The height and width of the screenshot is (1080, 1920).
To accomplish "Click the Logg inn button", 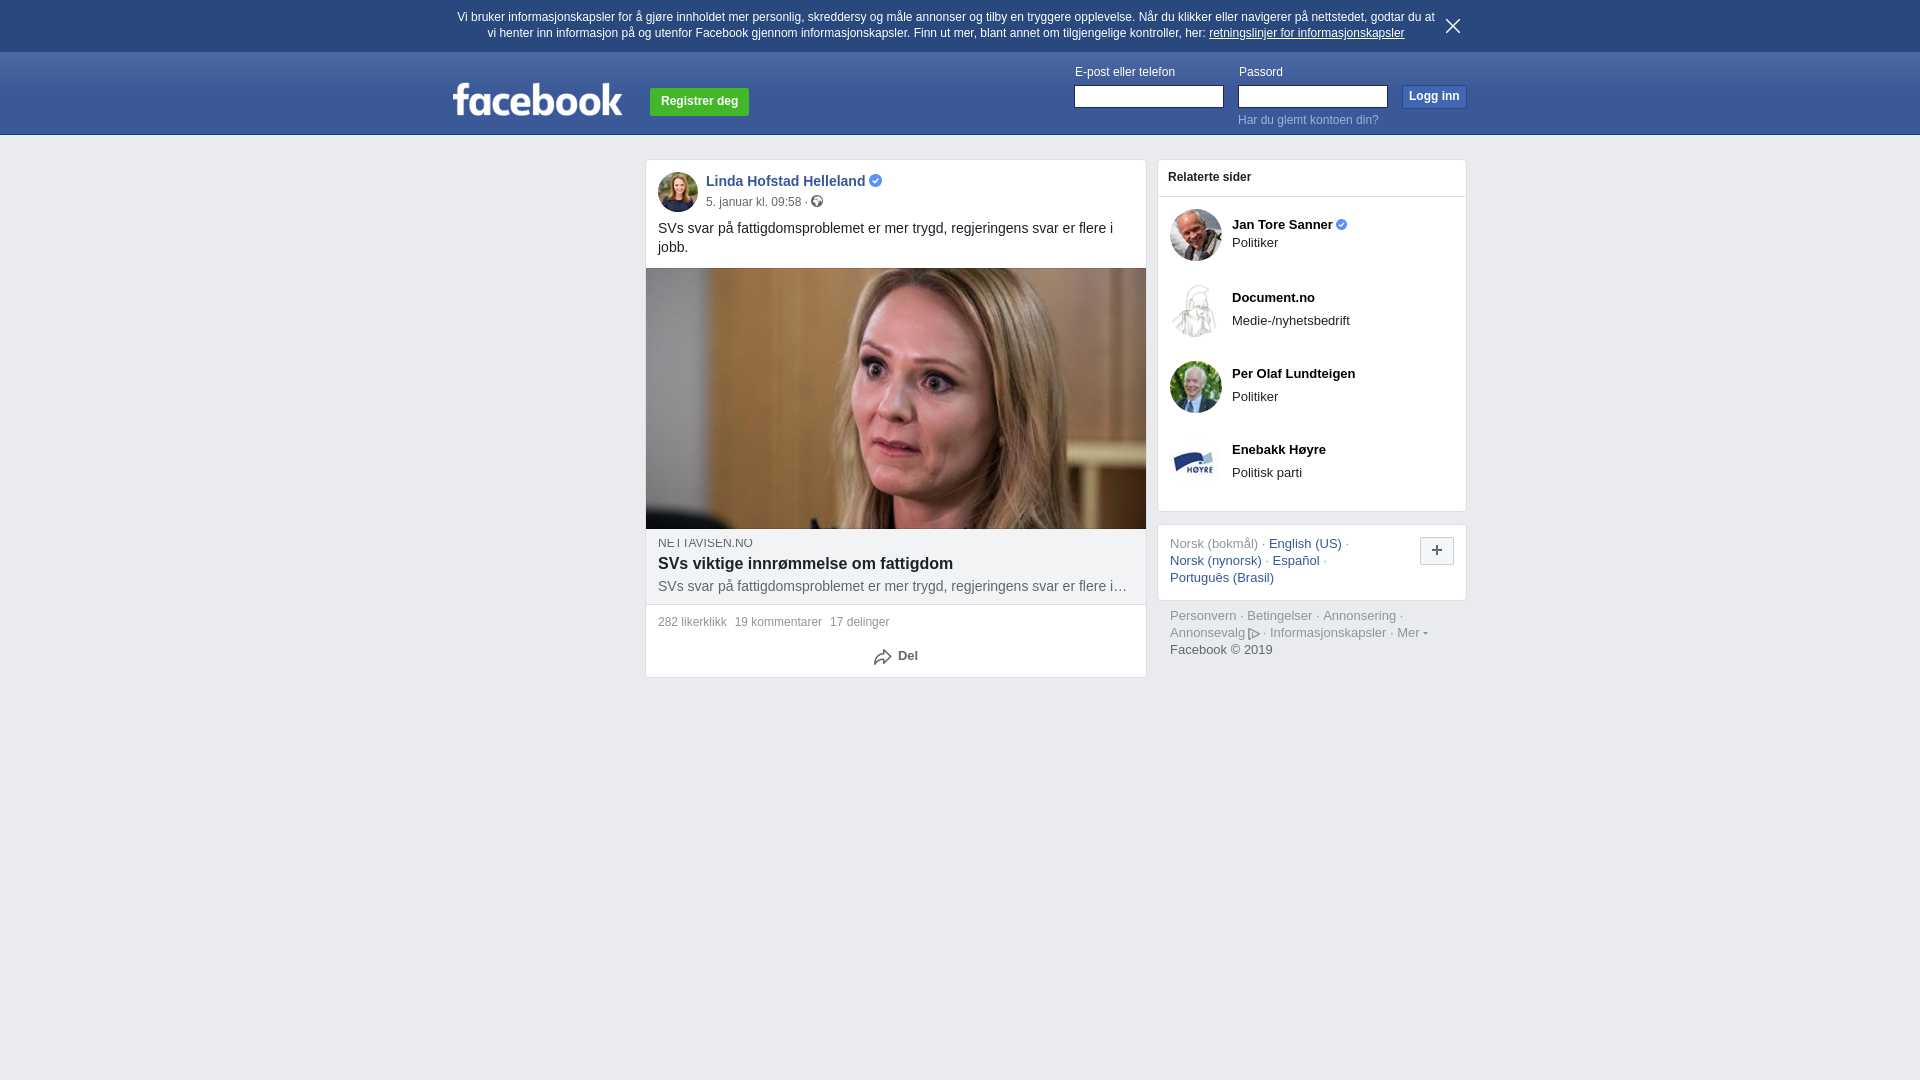I will (1434, 96).
